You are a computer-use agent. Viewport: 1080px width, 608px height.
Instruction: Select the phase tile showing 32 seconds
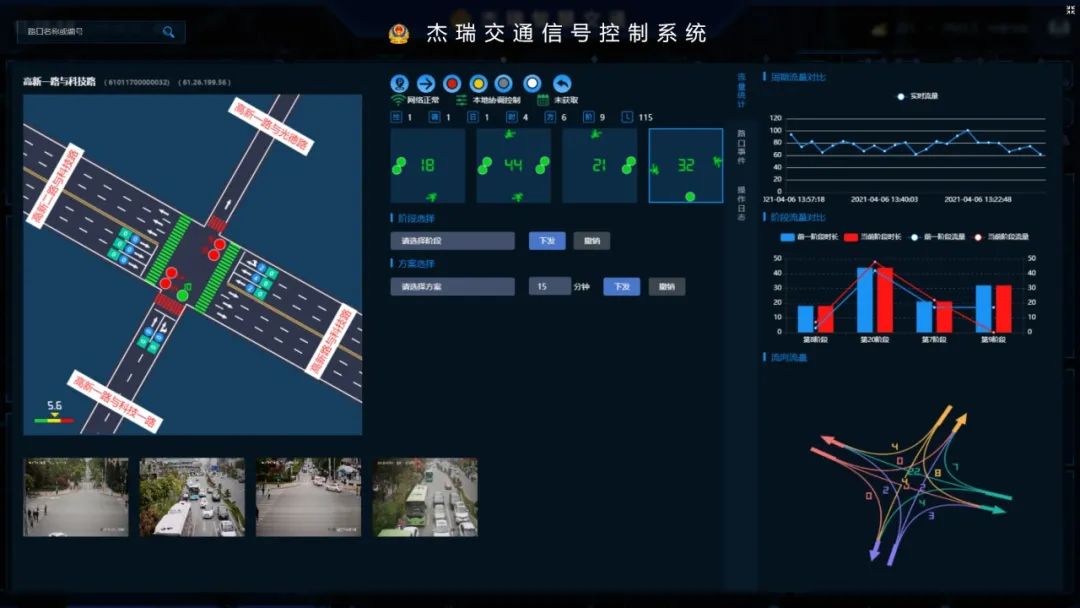pos(685,166)
